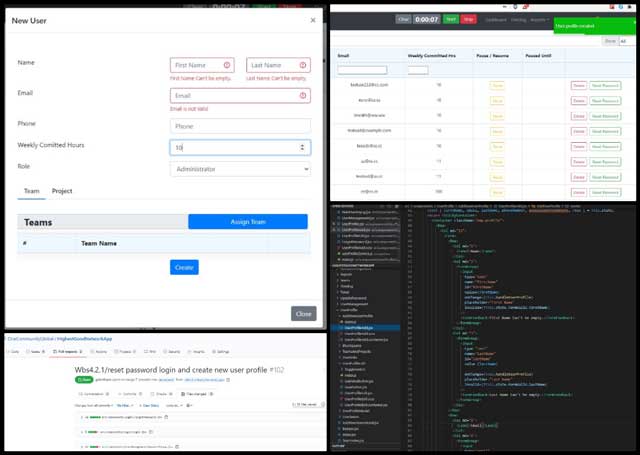The height and width of the screenshot is (455, 640).
Task: Increment Weekly Committed Hours with stepper arrows
Action: click(x=304, y=144)
